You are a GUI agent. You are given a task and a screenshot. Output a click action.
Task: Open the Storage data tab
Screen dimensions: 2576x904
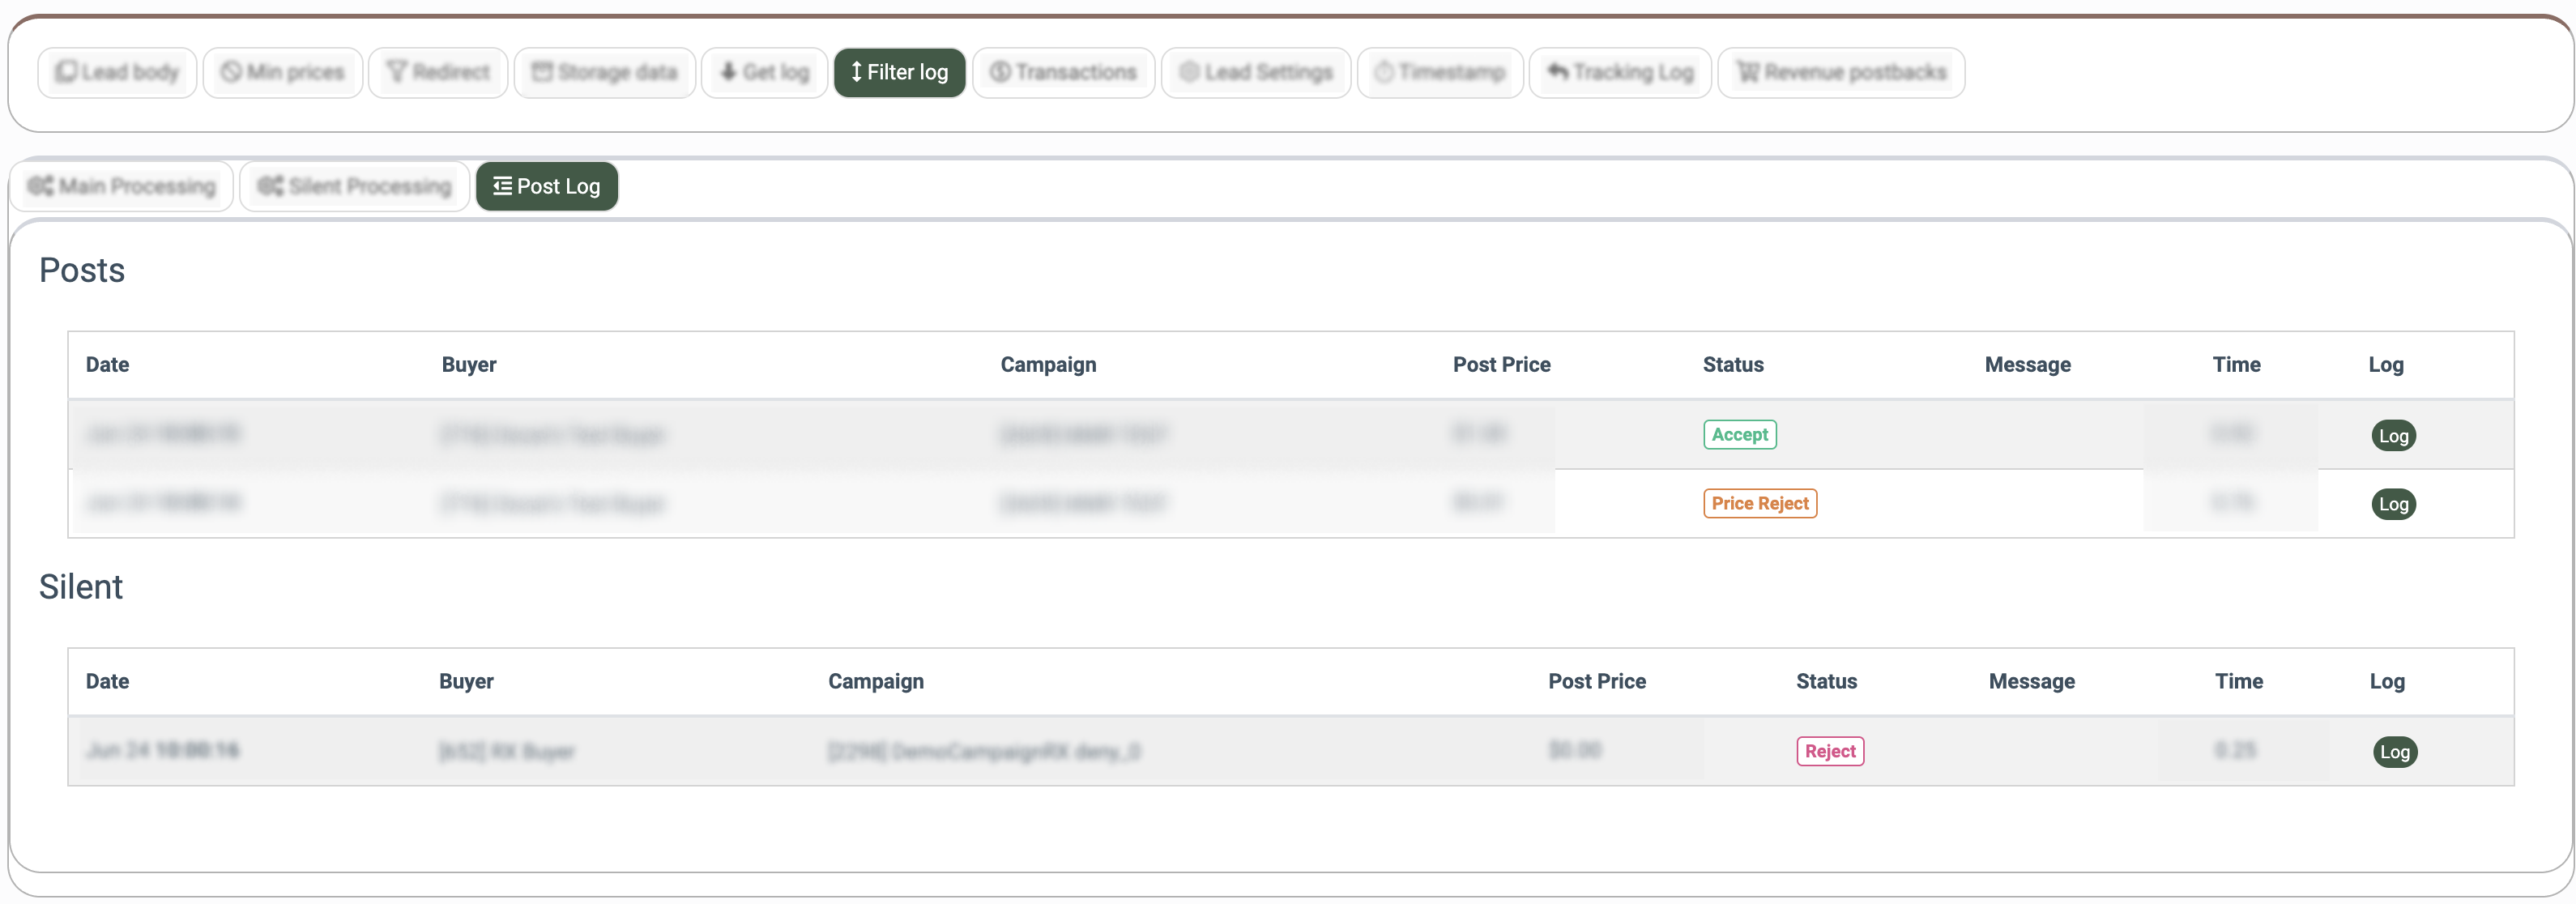(x=604, y=72)
